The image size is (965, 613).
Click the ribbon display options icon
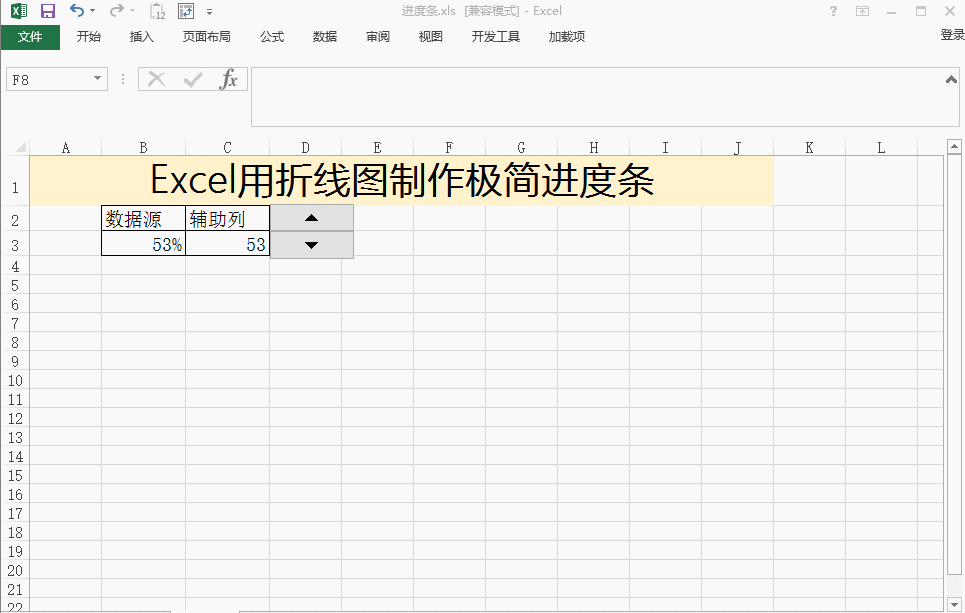pyautogui.click(x=861, y=11)
